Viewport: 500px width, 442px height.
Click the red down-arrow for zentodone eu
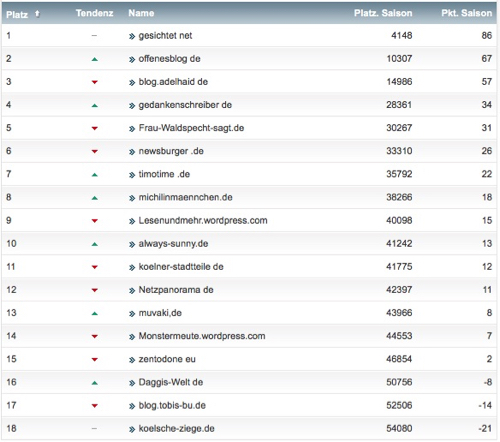[95, 360]
